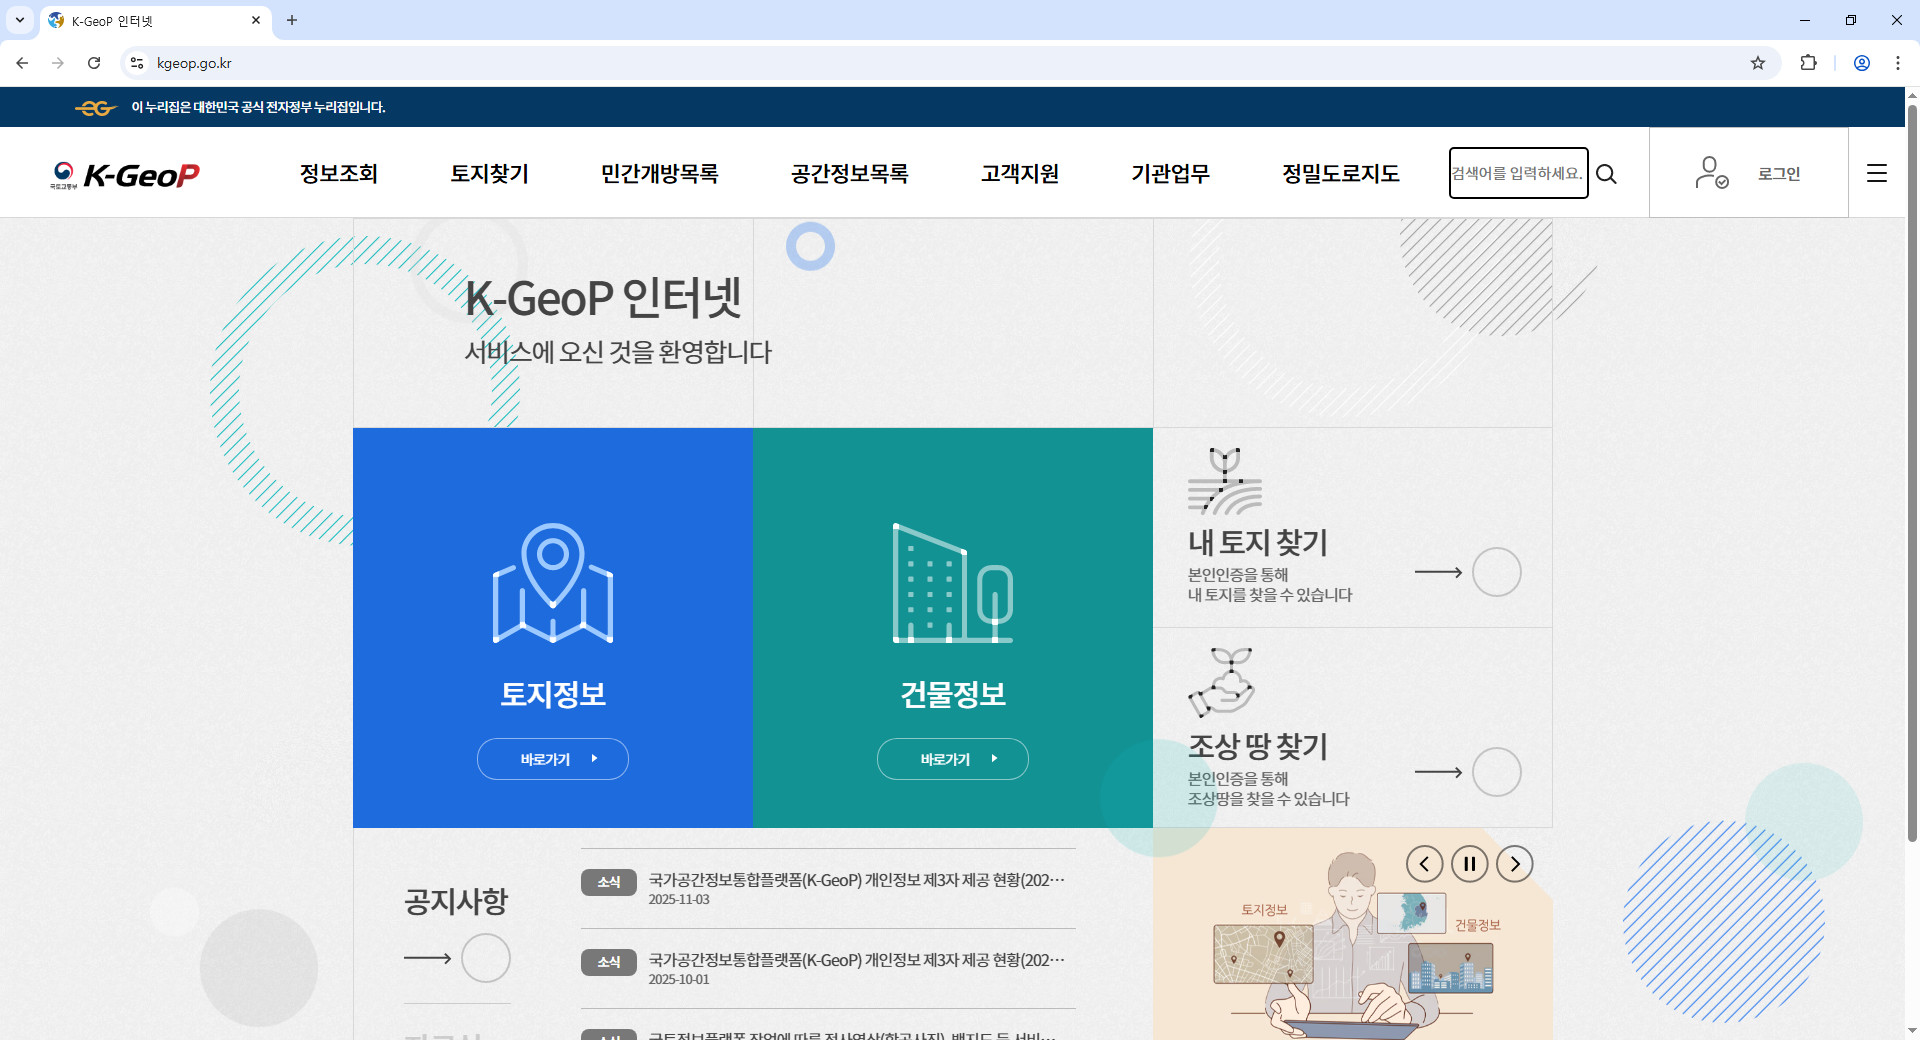Image resolution: width=1920 pixels, height=1040 pixels.
Task: Open the hamburger full menu
Action: [1877, 173]
